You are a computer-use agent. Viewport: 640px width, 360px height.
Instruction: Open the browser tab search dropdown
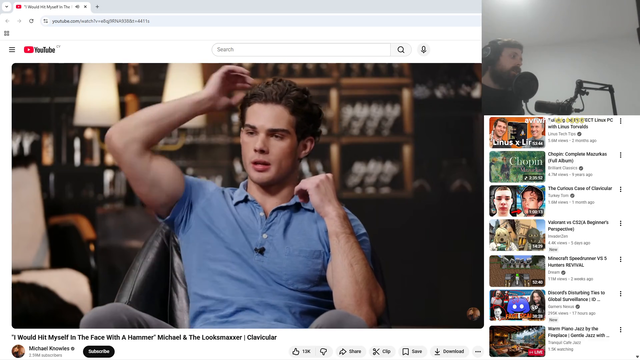[7, 7]
